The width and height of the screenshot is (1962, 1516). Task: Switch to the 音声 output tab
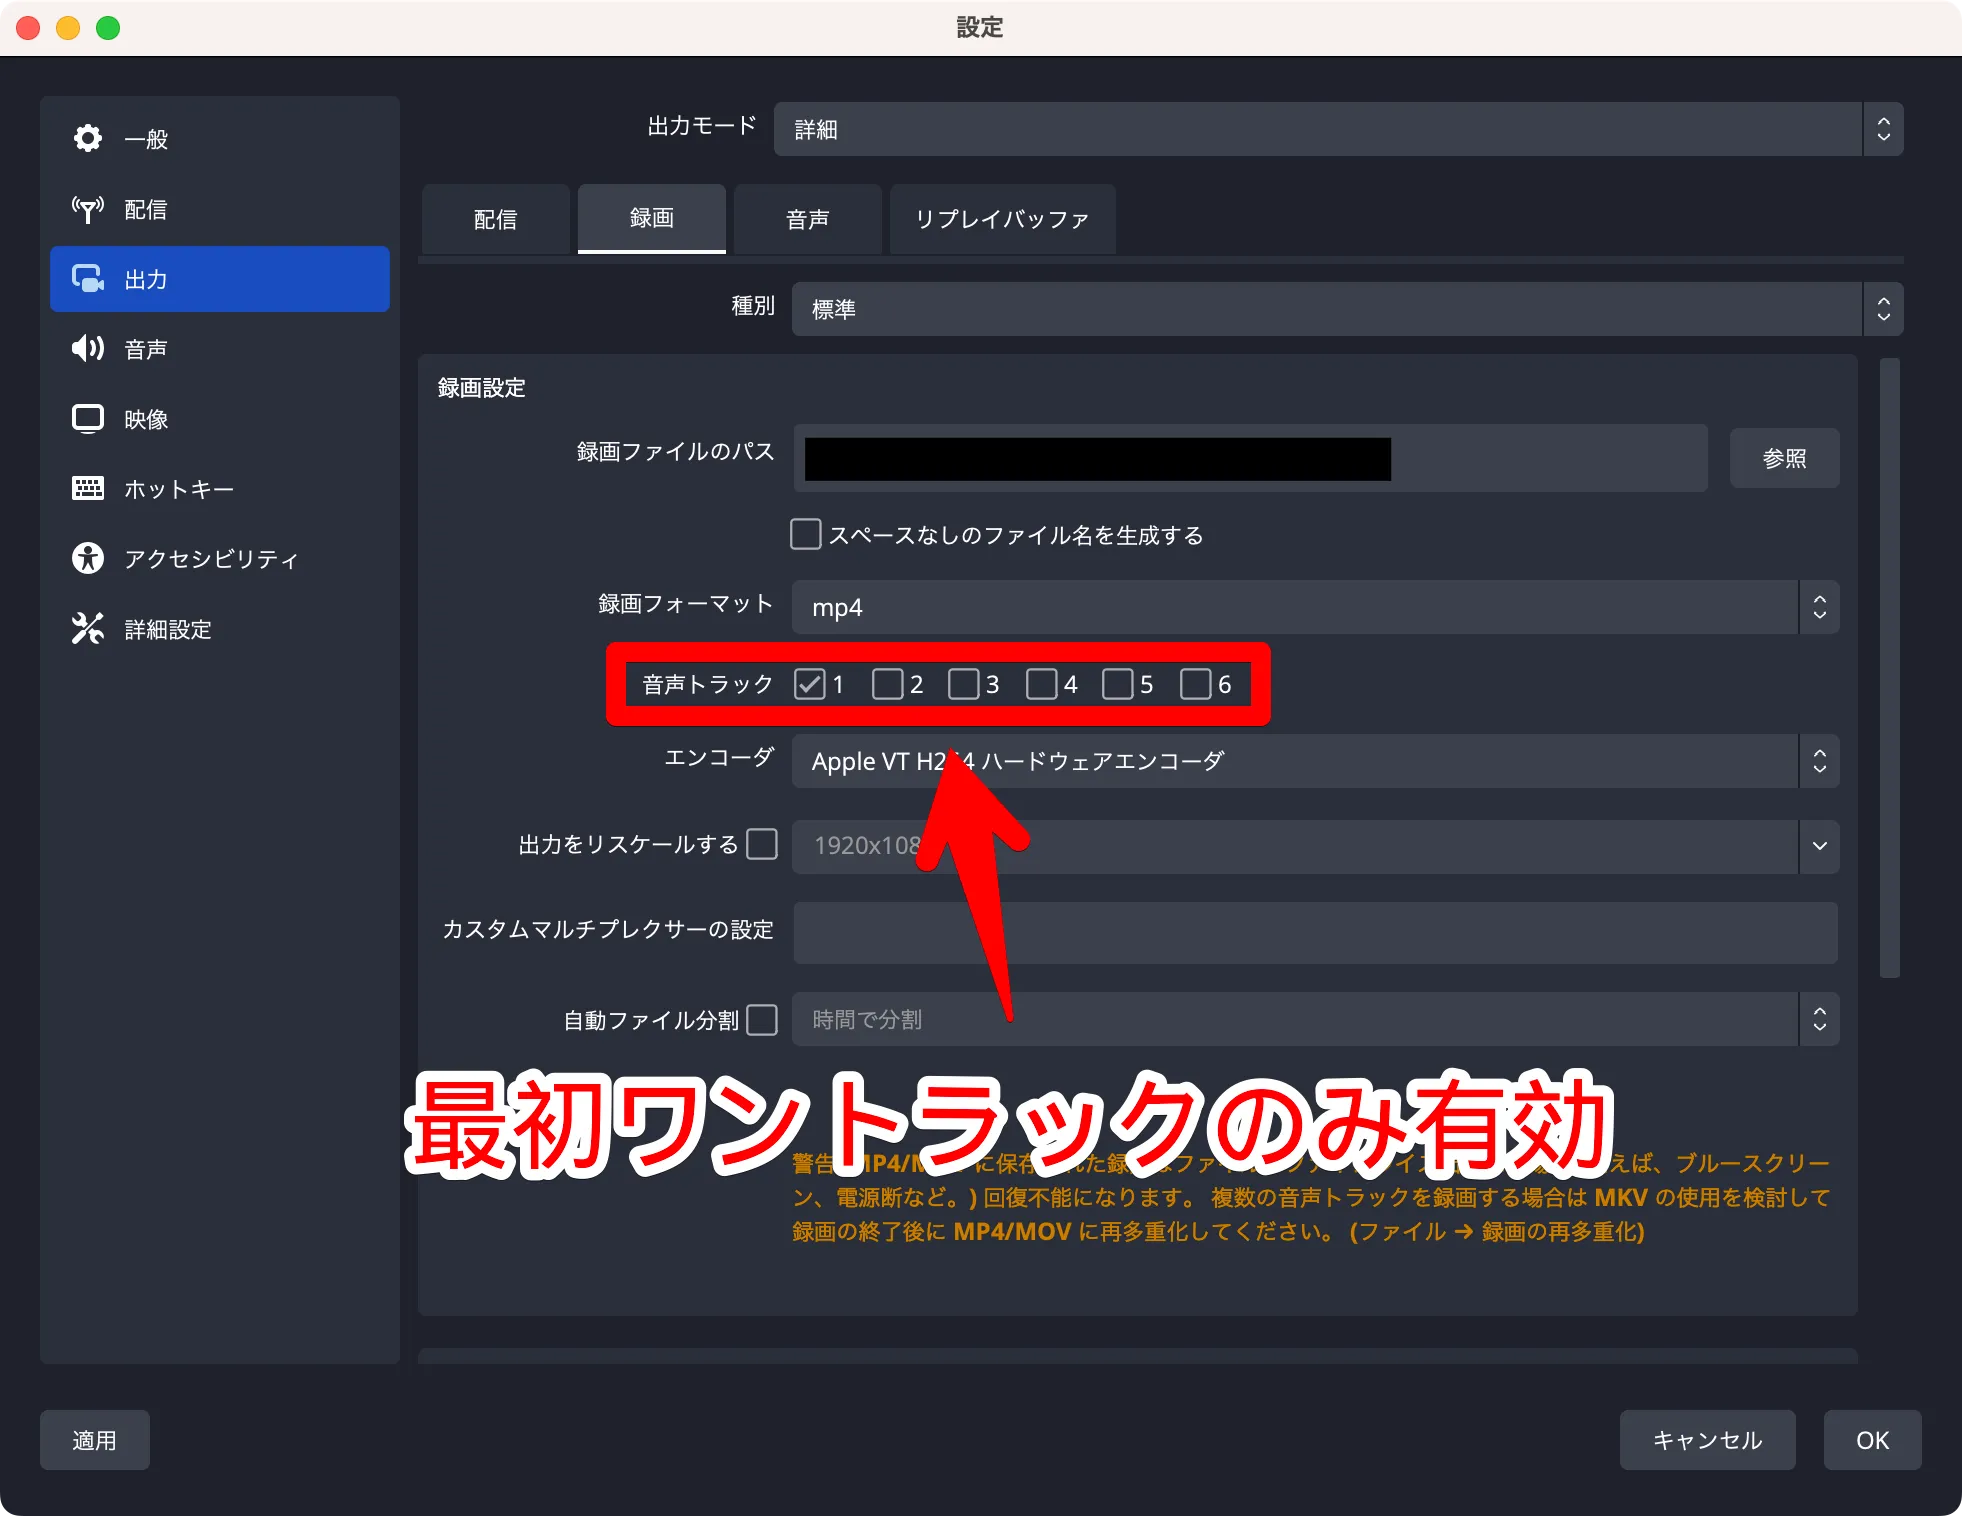808,219
